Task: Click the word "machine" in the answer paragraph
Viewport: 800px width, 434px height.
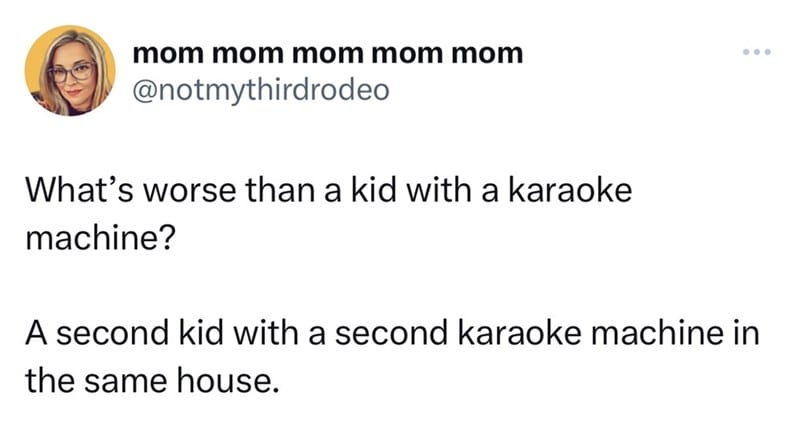Action: pos(657,333)
